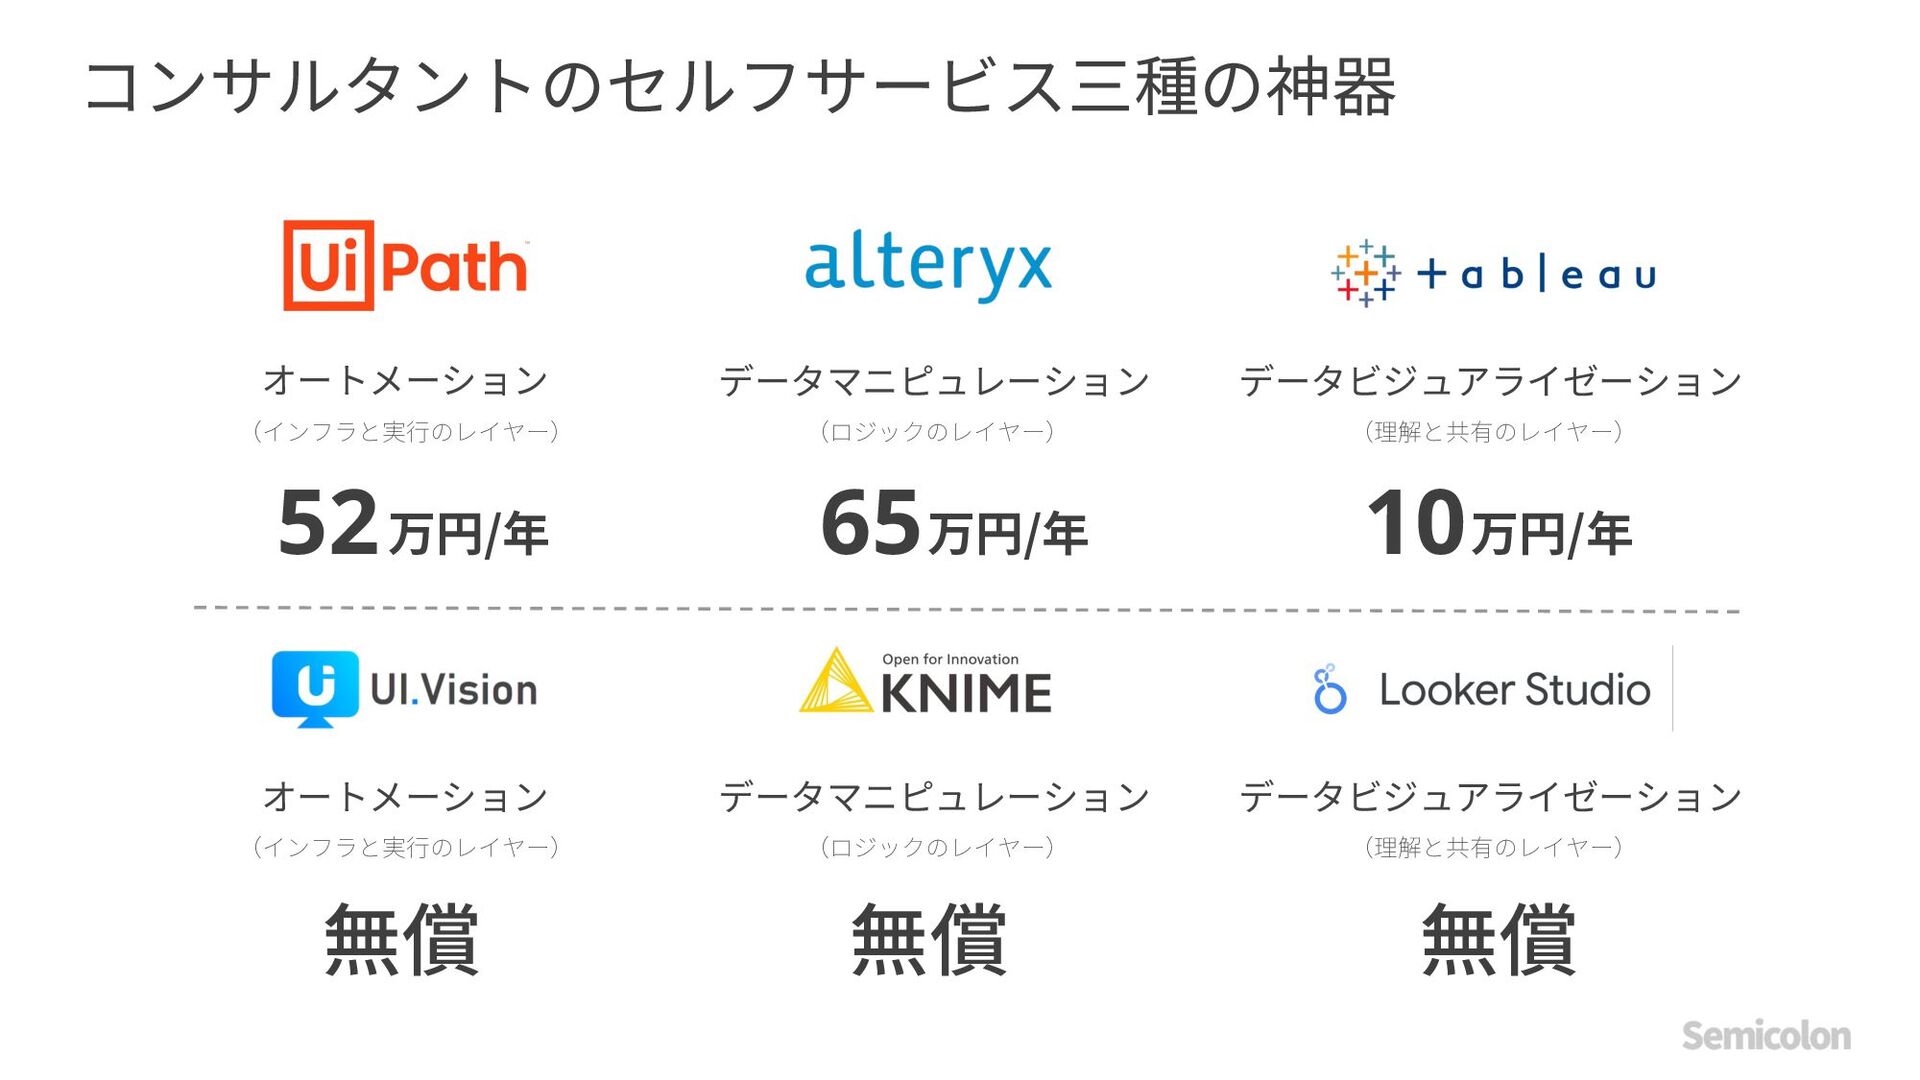The height and width of the screenshot is (1080, 1920).
Task: Click the tableau colored cross icon
Action: (x=1365, y=273)
